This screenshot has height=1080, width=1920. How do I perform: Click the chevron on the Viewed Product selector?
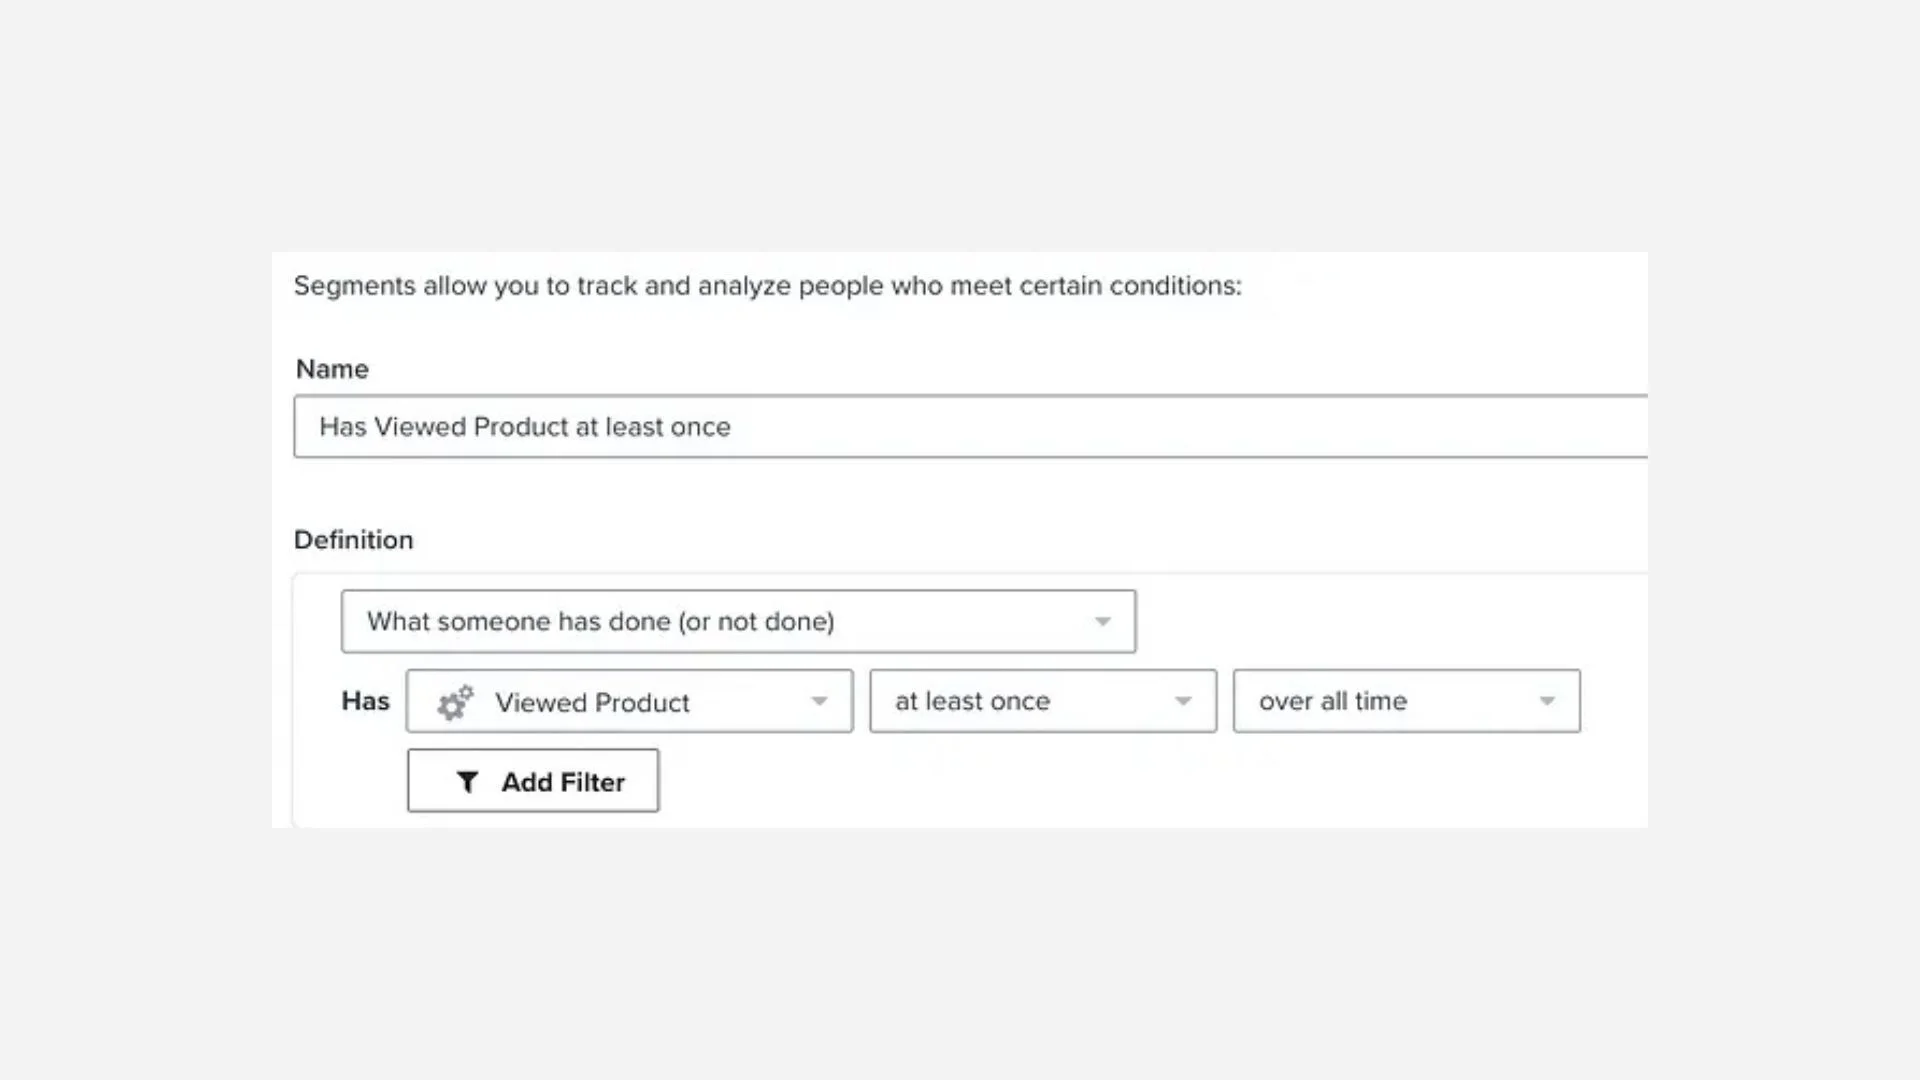(x=820, y=701)
